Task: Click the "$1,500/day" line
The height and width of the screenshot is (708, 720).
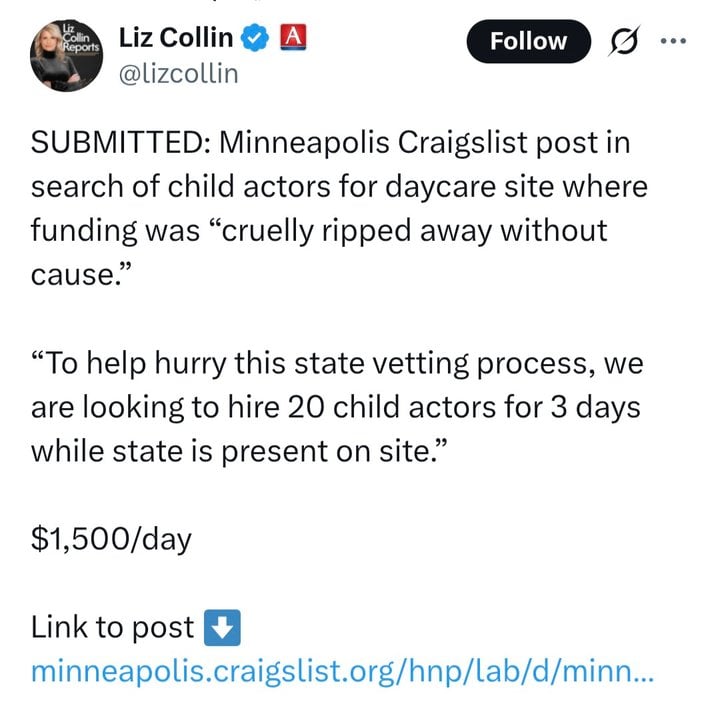Action: pos(111,540)
